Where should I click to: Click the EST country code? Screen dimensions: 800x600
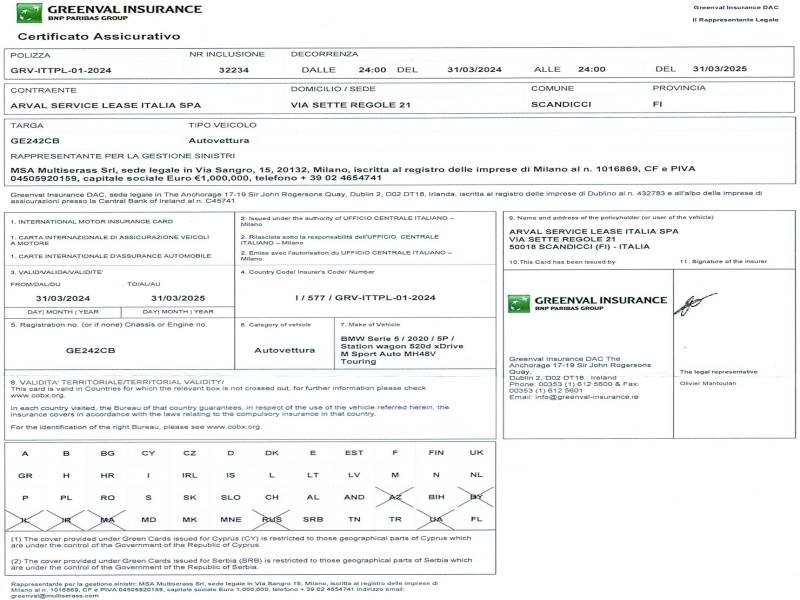coord(354,453)
